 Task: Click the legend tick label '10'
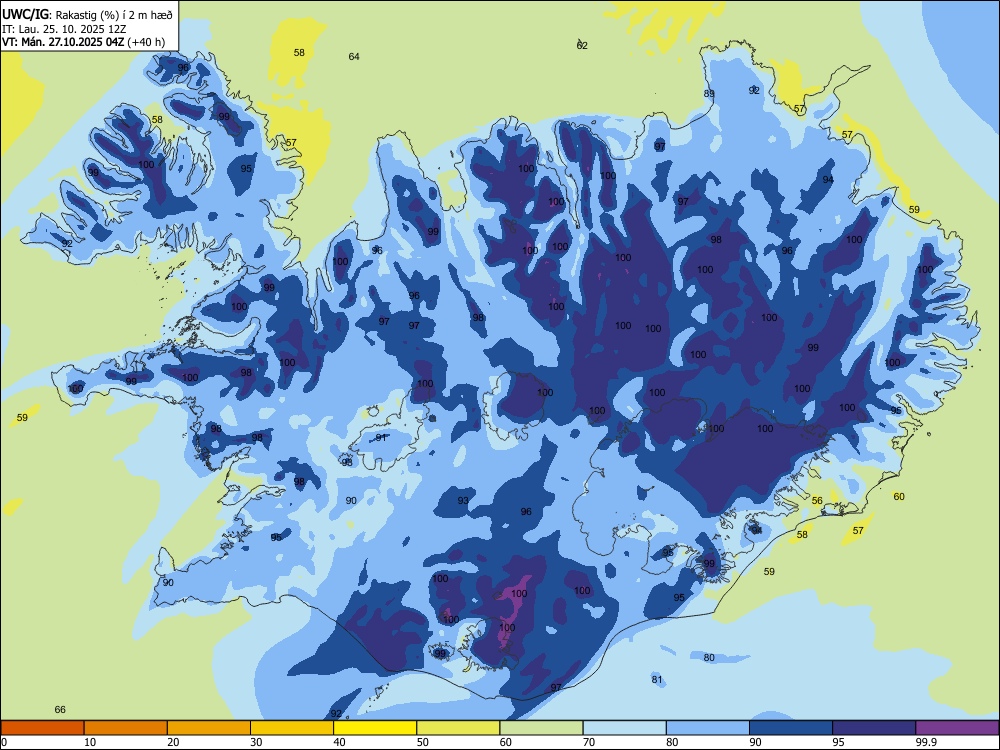tap(90, 742)
